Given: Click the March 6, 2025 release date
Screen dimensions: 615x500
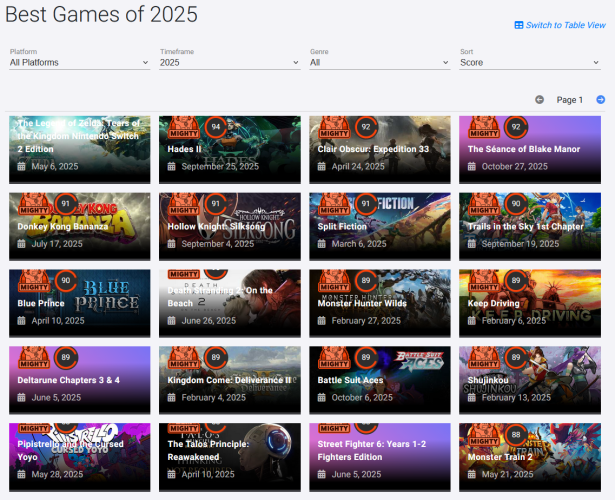Looking at the screenshot, I should coord(359,244).
